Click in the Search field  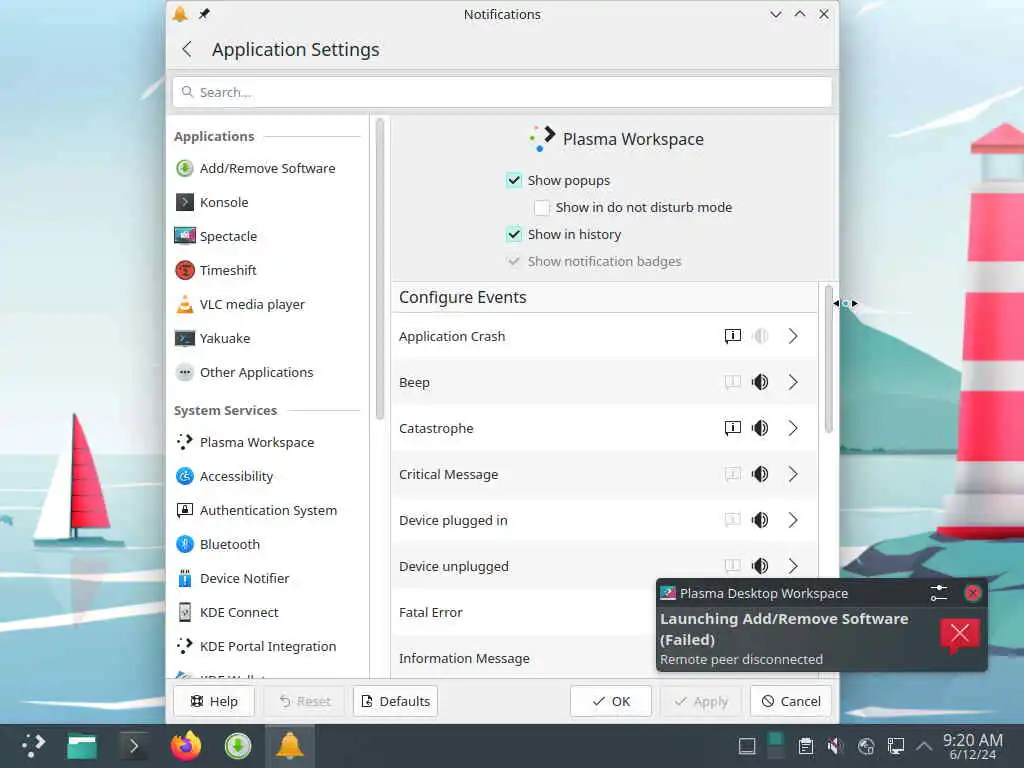(x=502, y=92)
